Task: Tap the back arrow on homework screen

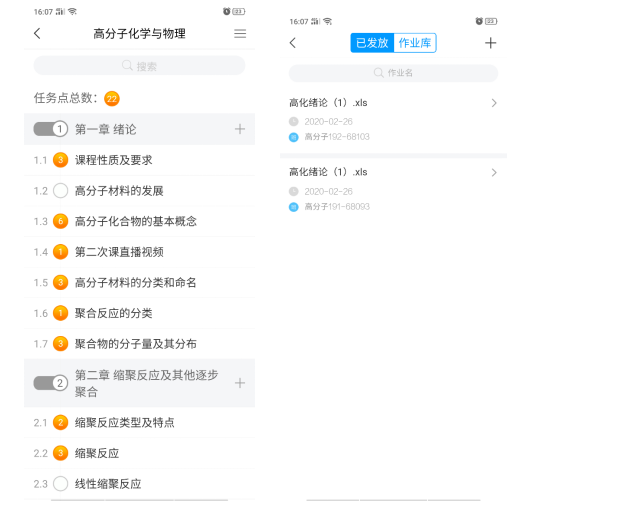Action: tap(293, 43)
